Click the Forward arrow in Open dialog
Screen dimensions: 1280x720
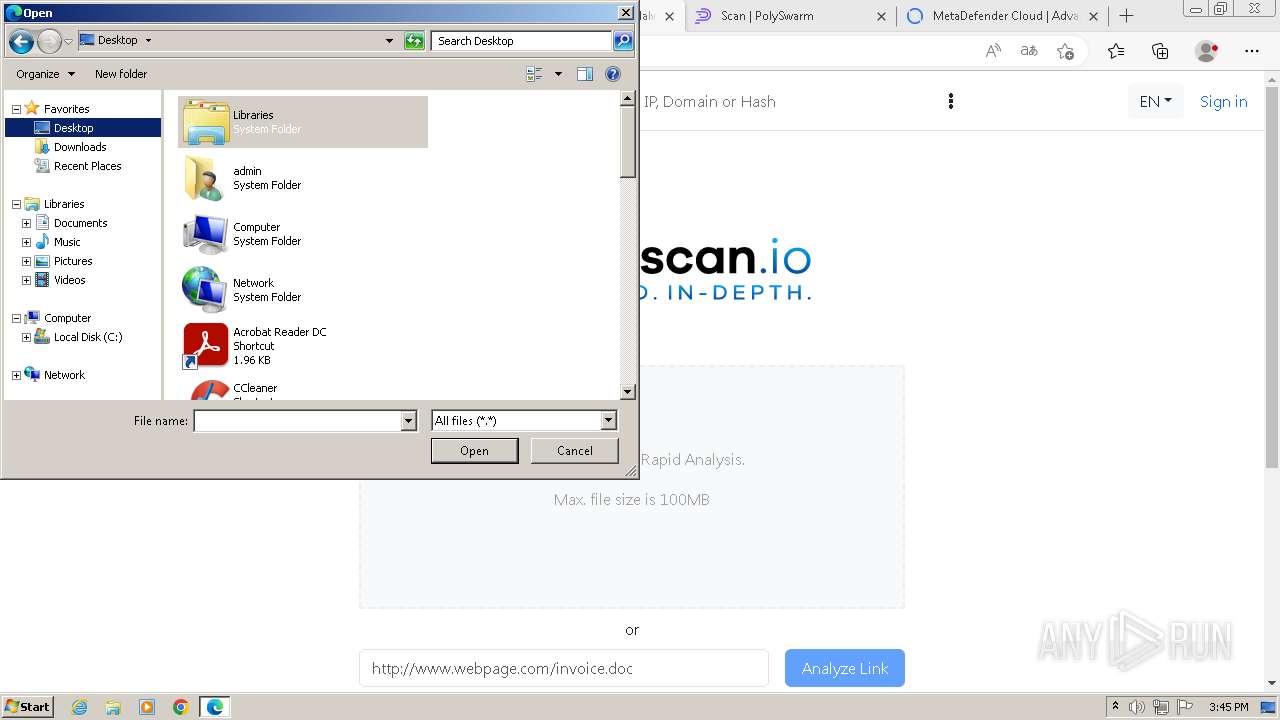[49, 41]
